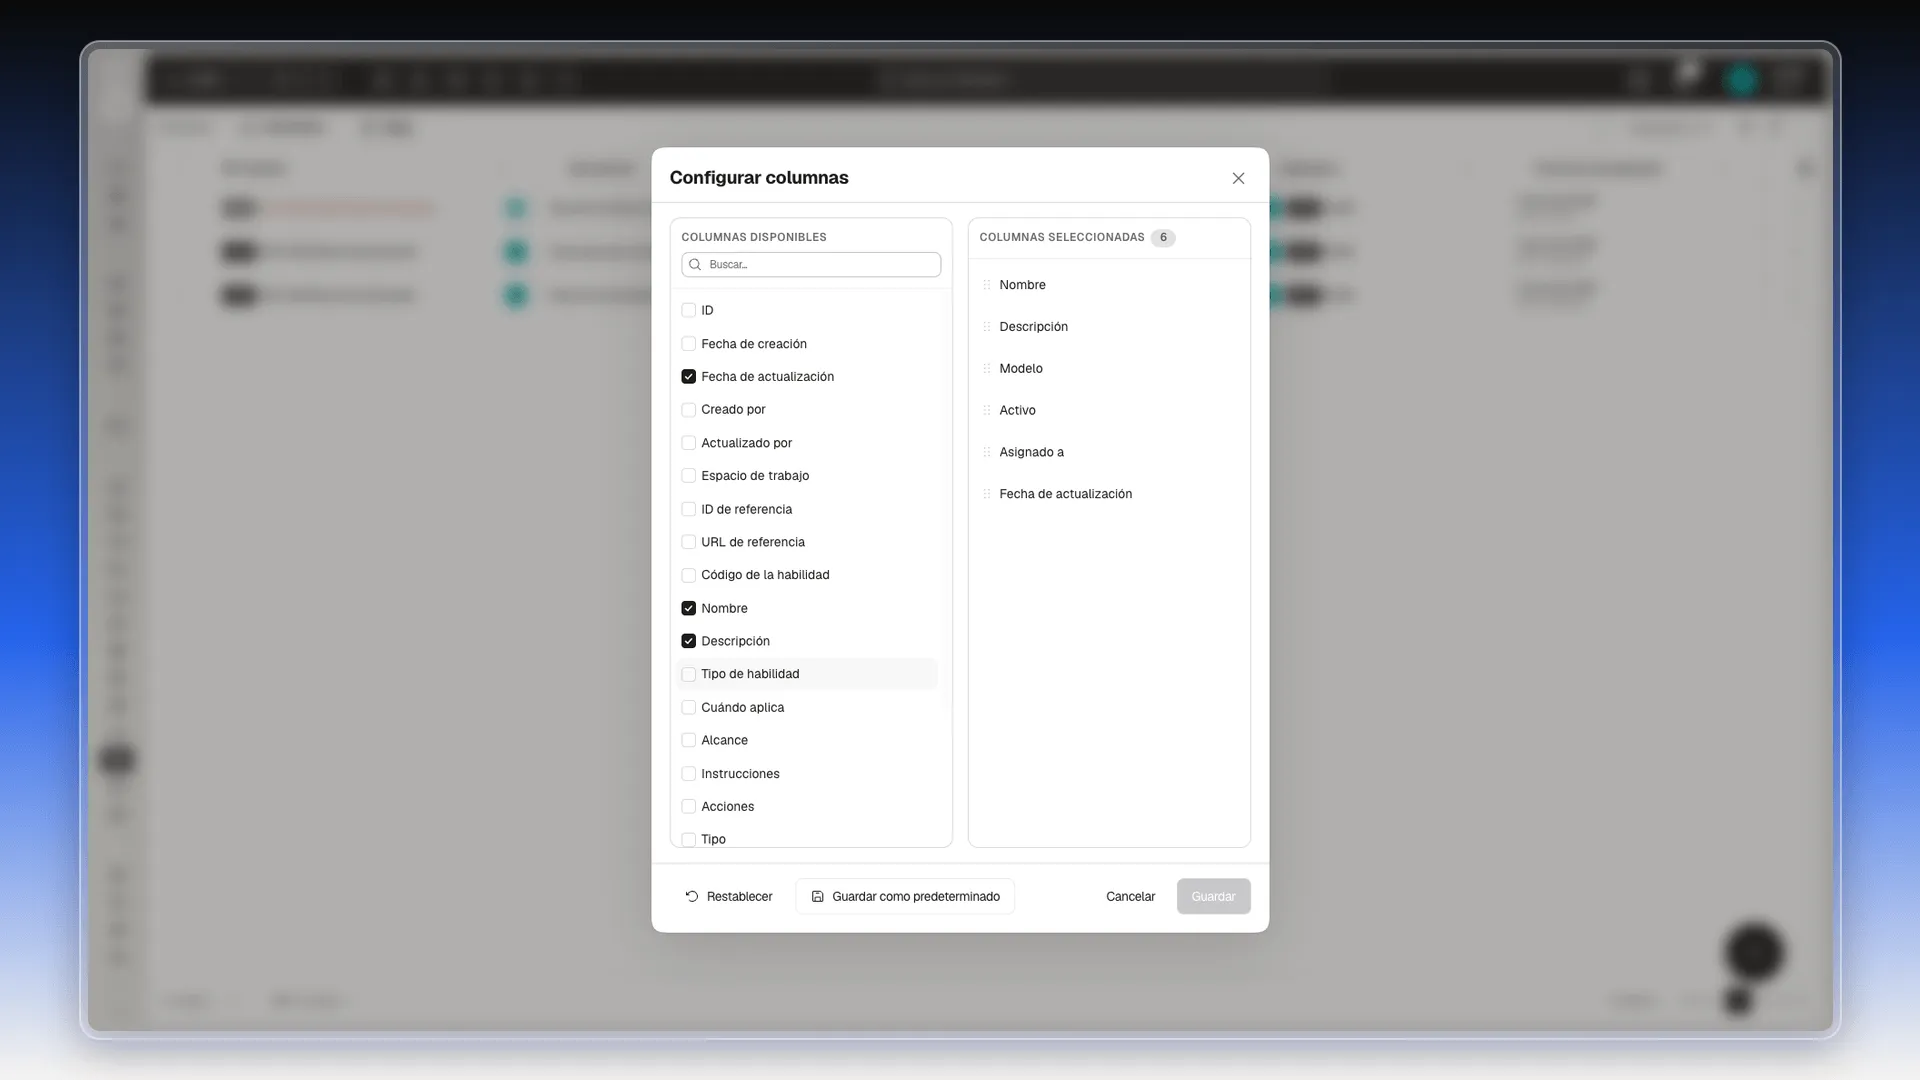The image size is (1920, 1080).
Task: Click the drag handle next to Modelo
Action: coord(987,369)
